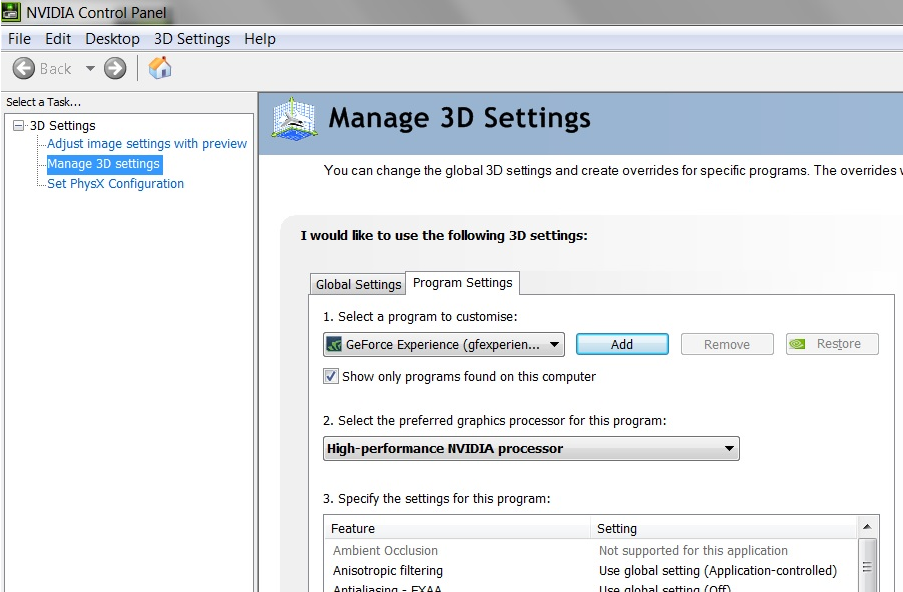Image resolution: width=903 pixels, height=592 pixels.
Task: Click the Setting column header
Action: tap(724, 528)
